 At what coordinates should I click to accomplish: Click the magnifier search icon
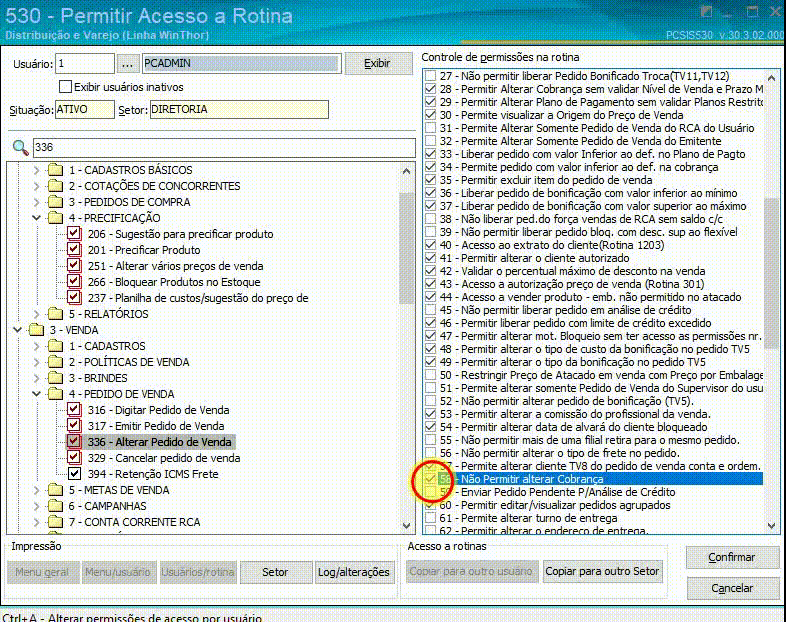20,147
